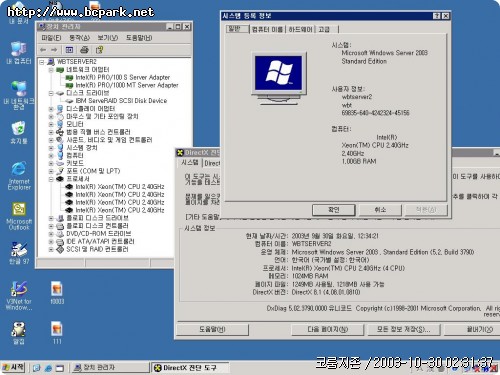Expand the 범용 직렬 버스 컨트롤러 node
The height and width of the screenshot is (375, 500).
(x=51, y=132)
